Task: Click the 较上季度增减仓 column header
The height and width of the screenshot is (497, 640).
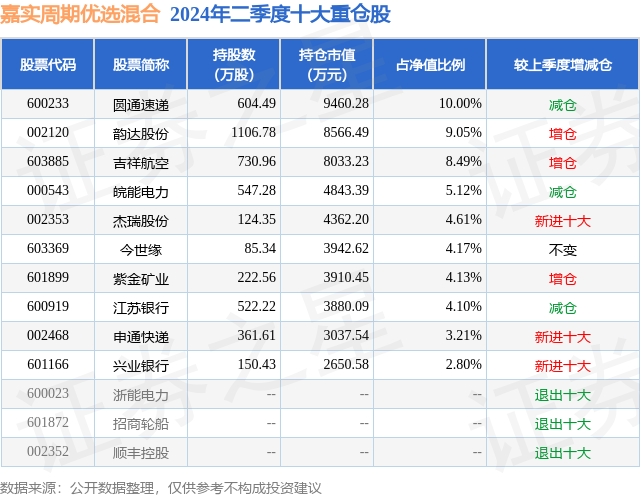Action: (563, 64)
